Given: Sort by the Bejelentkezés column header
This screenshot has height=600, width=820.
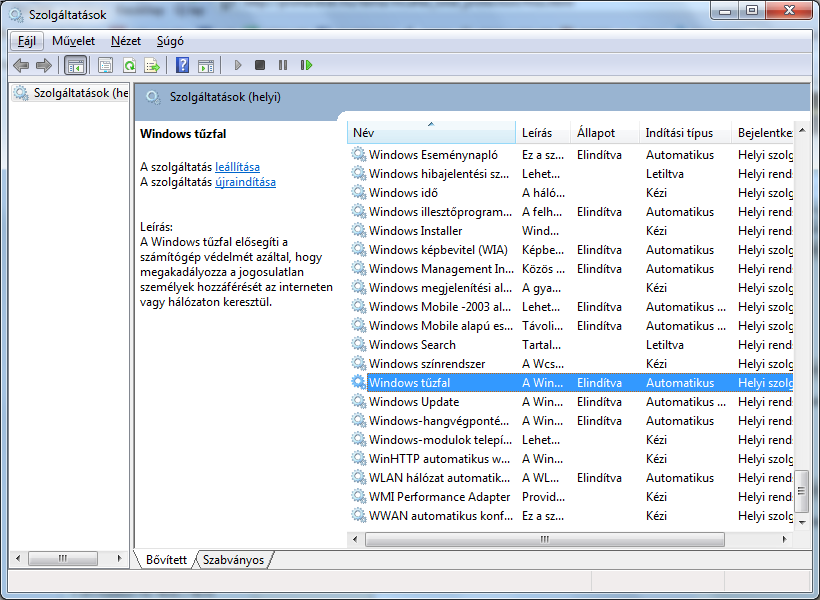Looking at the screenshot, I should (762, 132).
